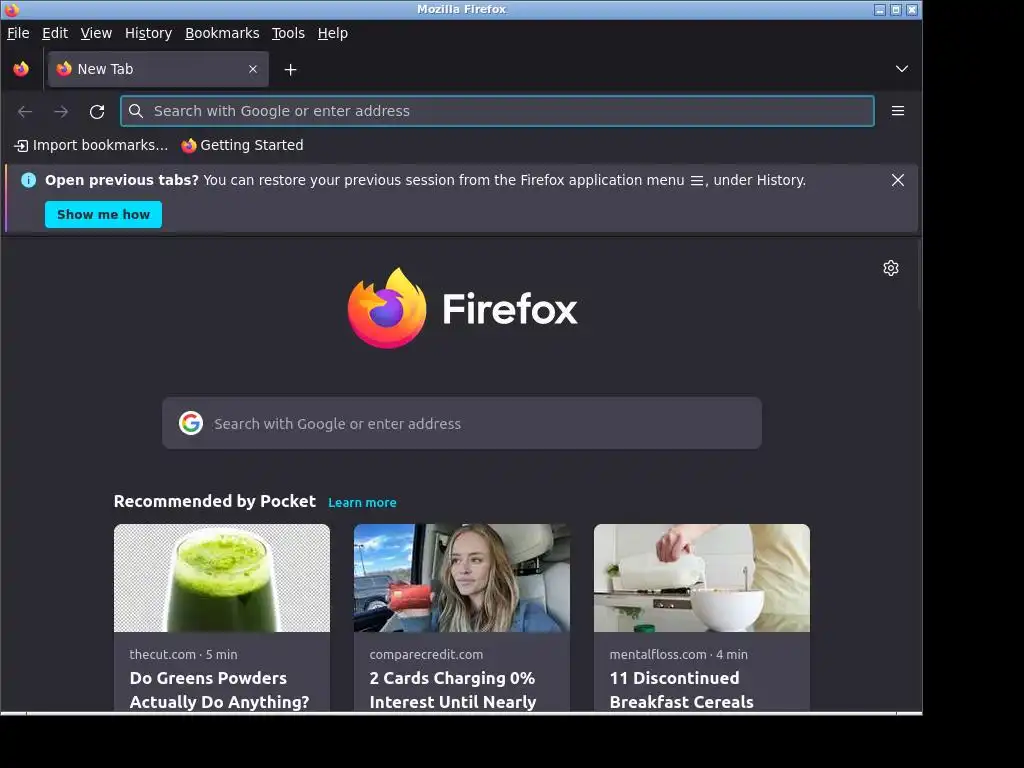Go forward with the forward arrow
This screenshot has width=1024, height=768.
click(x=61, y=112)
